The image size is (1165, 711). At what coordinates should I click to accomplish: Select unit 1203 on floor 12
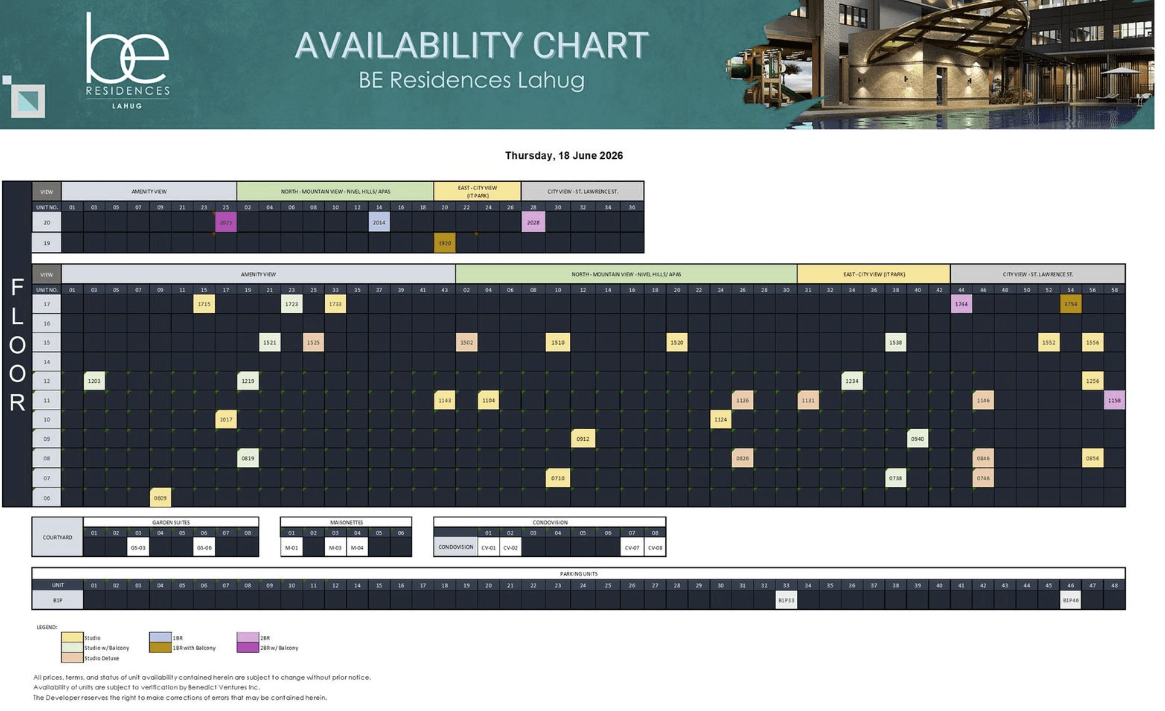[x=94, y=381]
